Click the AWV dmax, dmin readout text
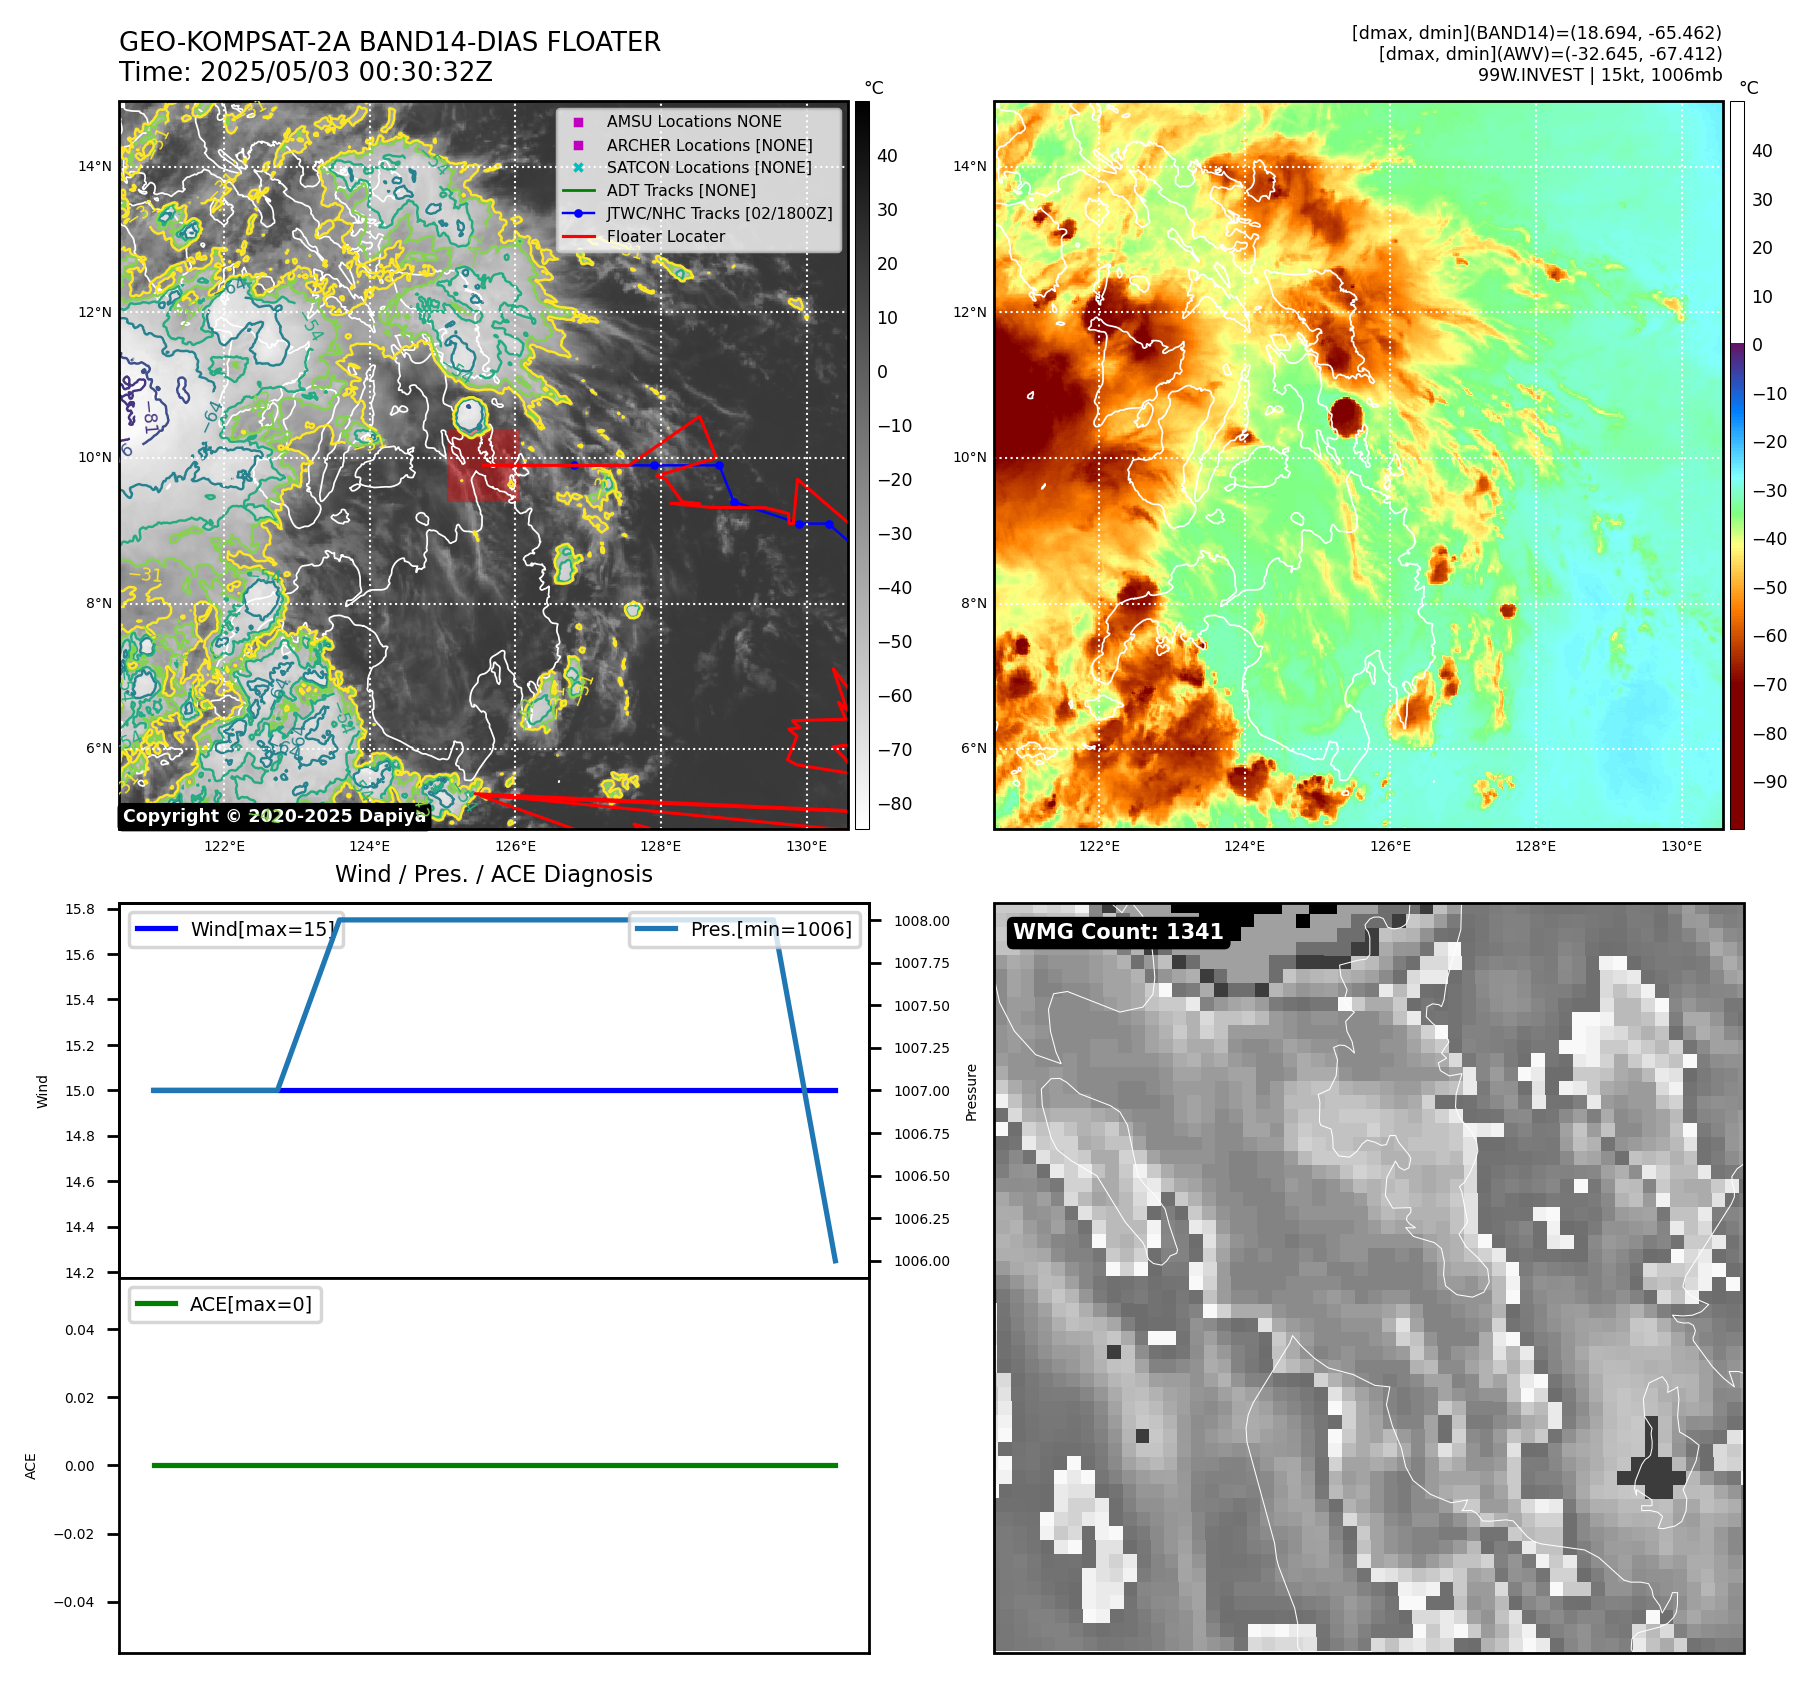 1550,54
